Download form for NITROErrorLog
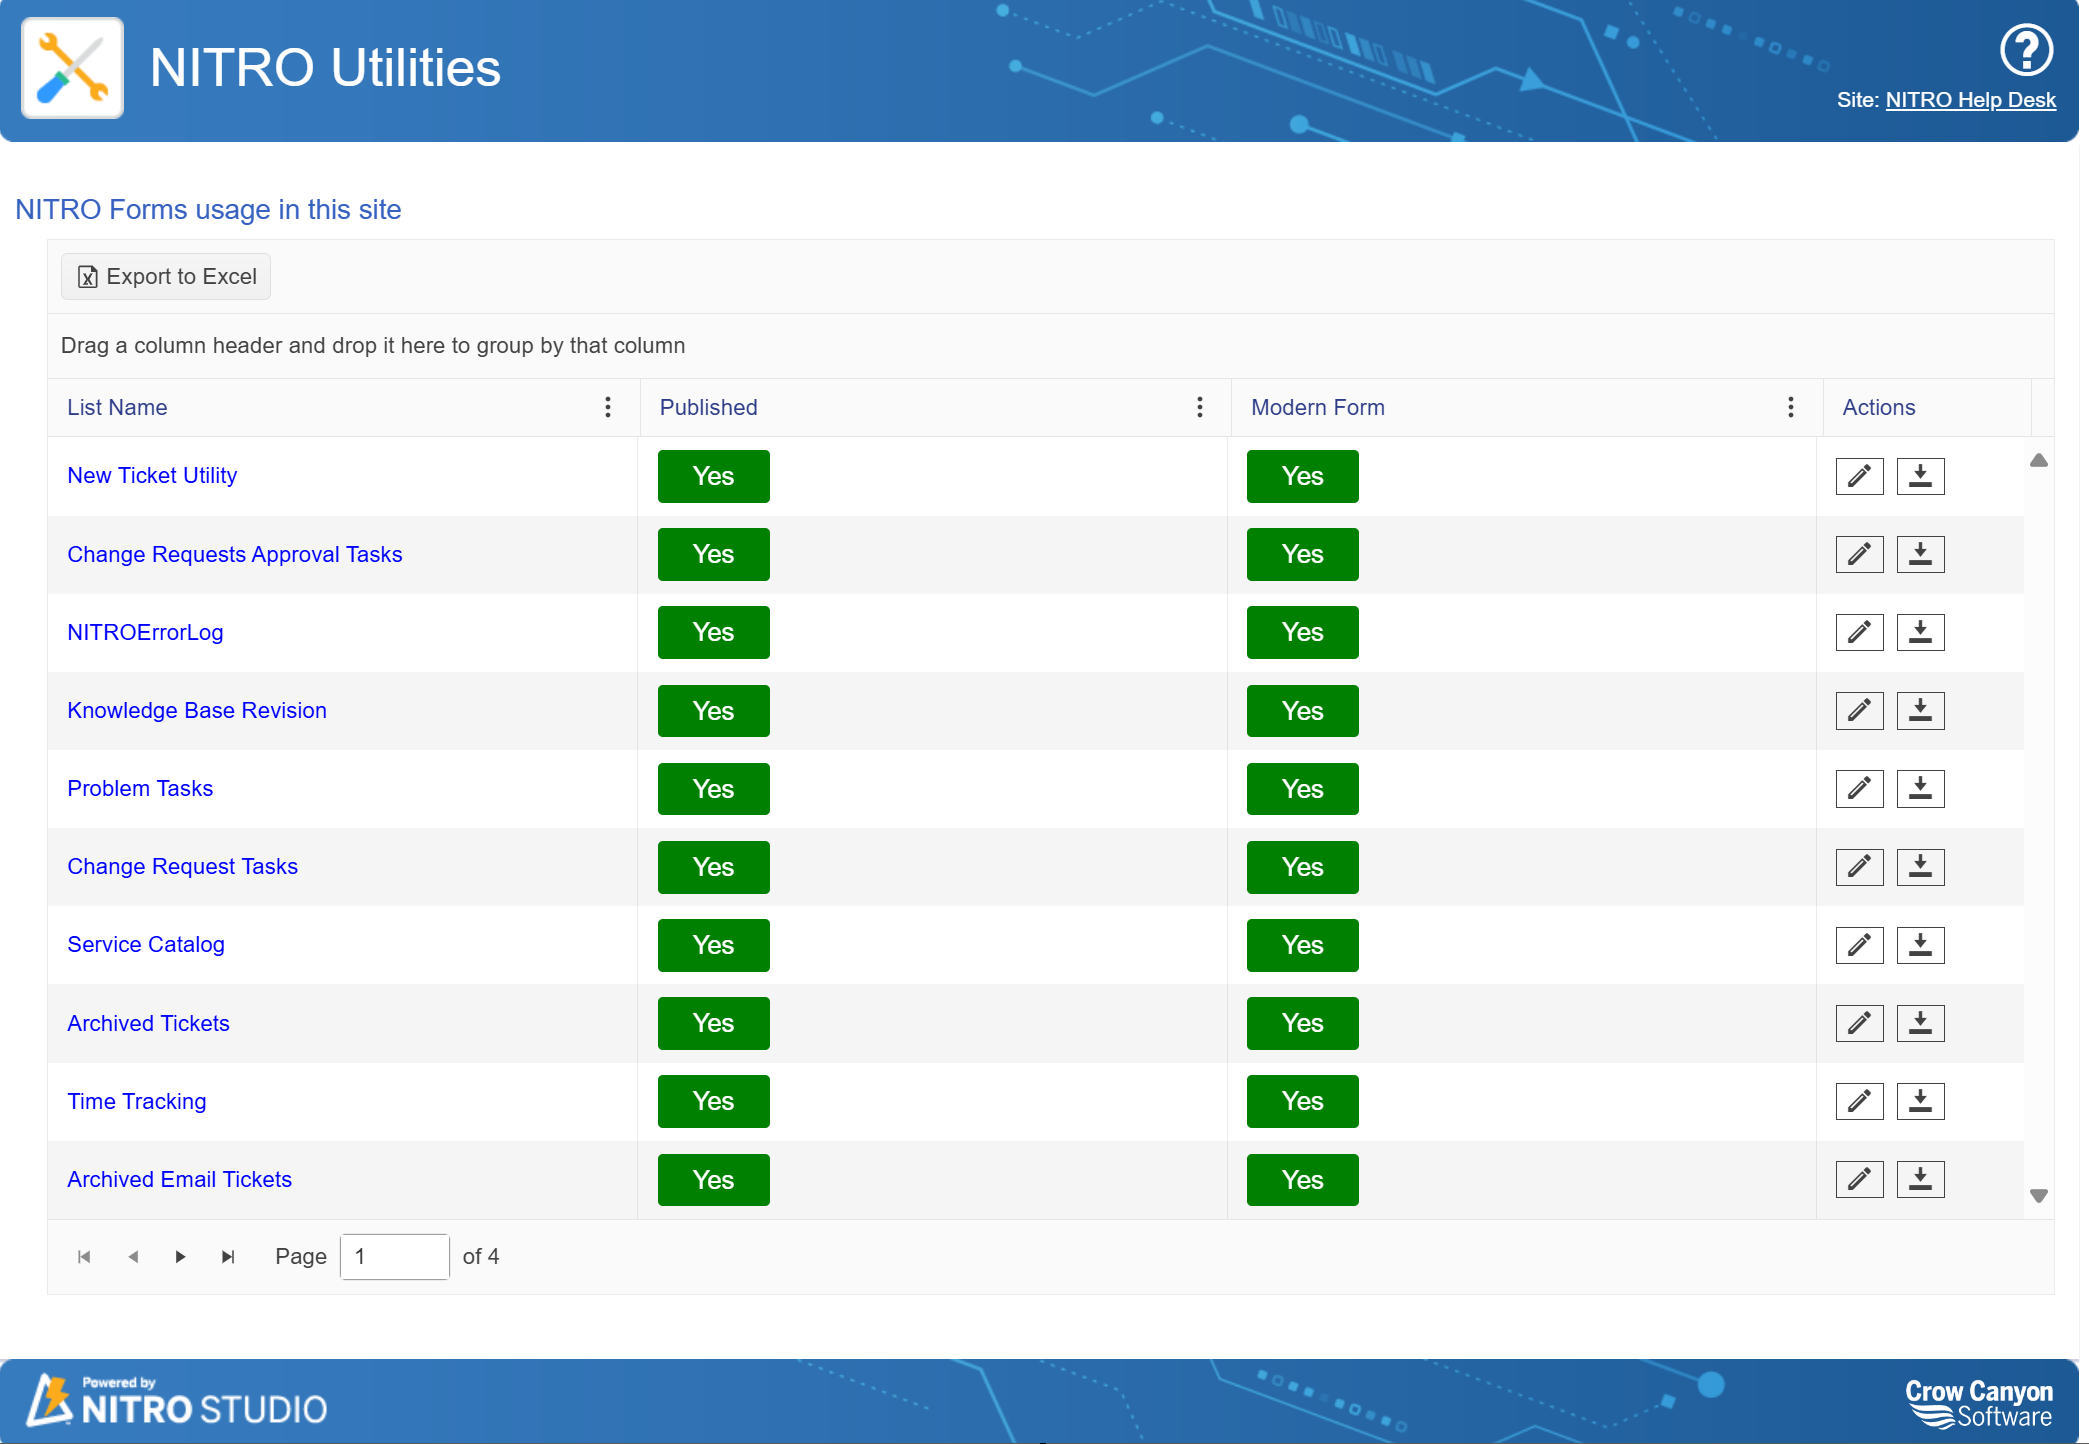 coord(1920,632)
